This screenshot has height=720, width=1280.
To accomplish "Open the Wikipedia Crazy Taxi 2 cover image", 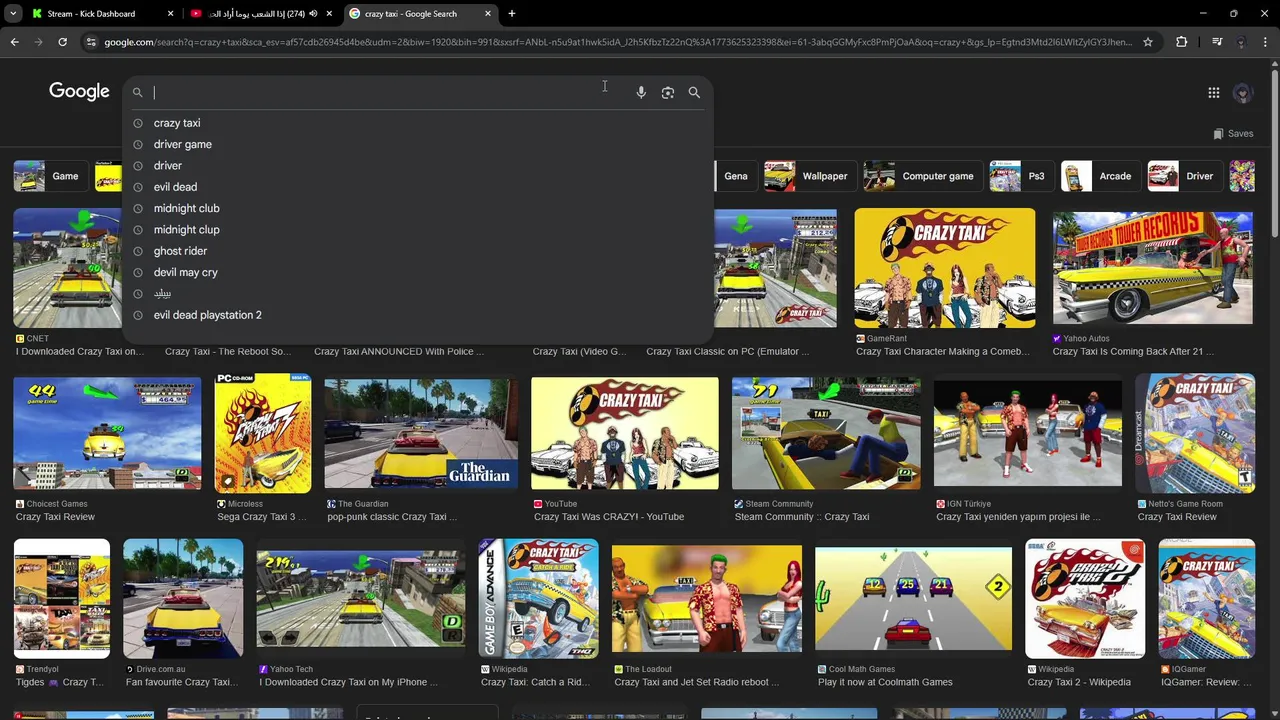I will [x=1085, y=598].
